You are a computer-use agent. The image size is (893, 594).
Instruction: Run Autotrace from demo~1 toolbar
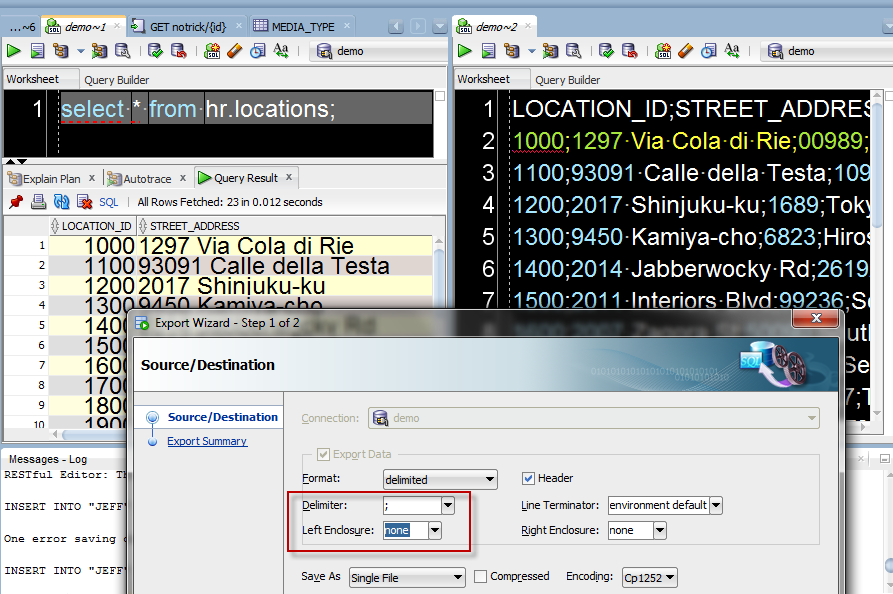point(99,51)
